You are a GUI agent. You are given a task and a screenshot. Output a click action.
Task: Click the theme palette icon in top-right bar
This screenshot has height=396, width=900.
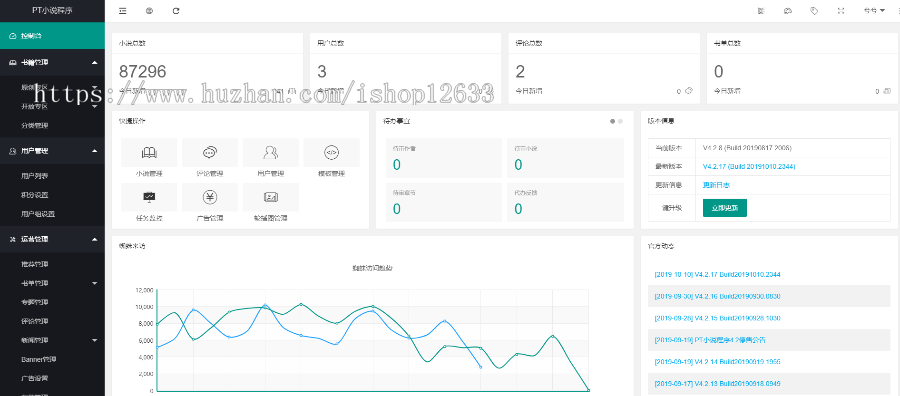[x=788, y=11]
